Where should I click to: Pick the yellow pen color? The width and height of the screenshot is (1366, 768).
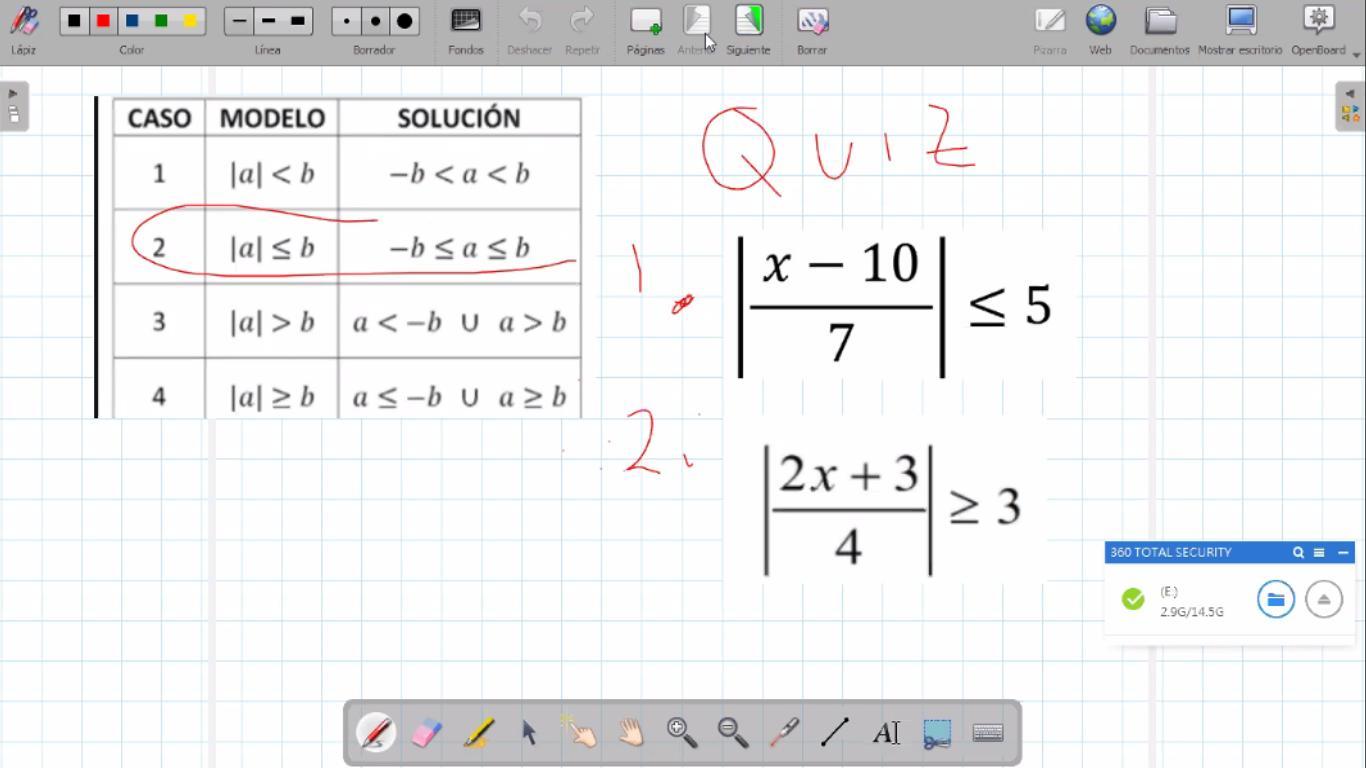tap(190, 21)
